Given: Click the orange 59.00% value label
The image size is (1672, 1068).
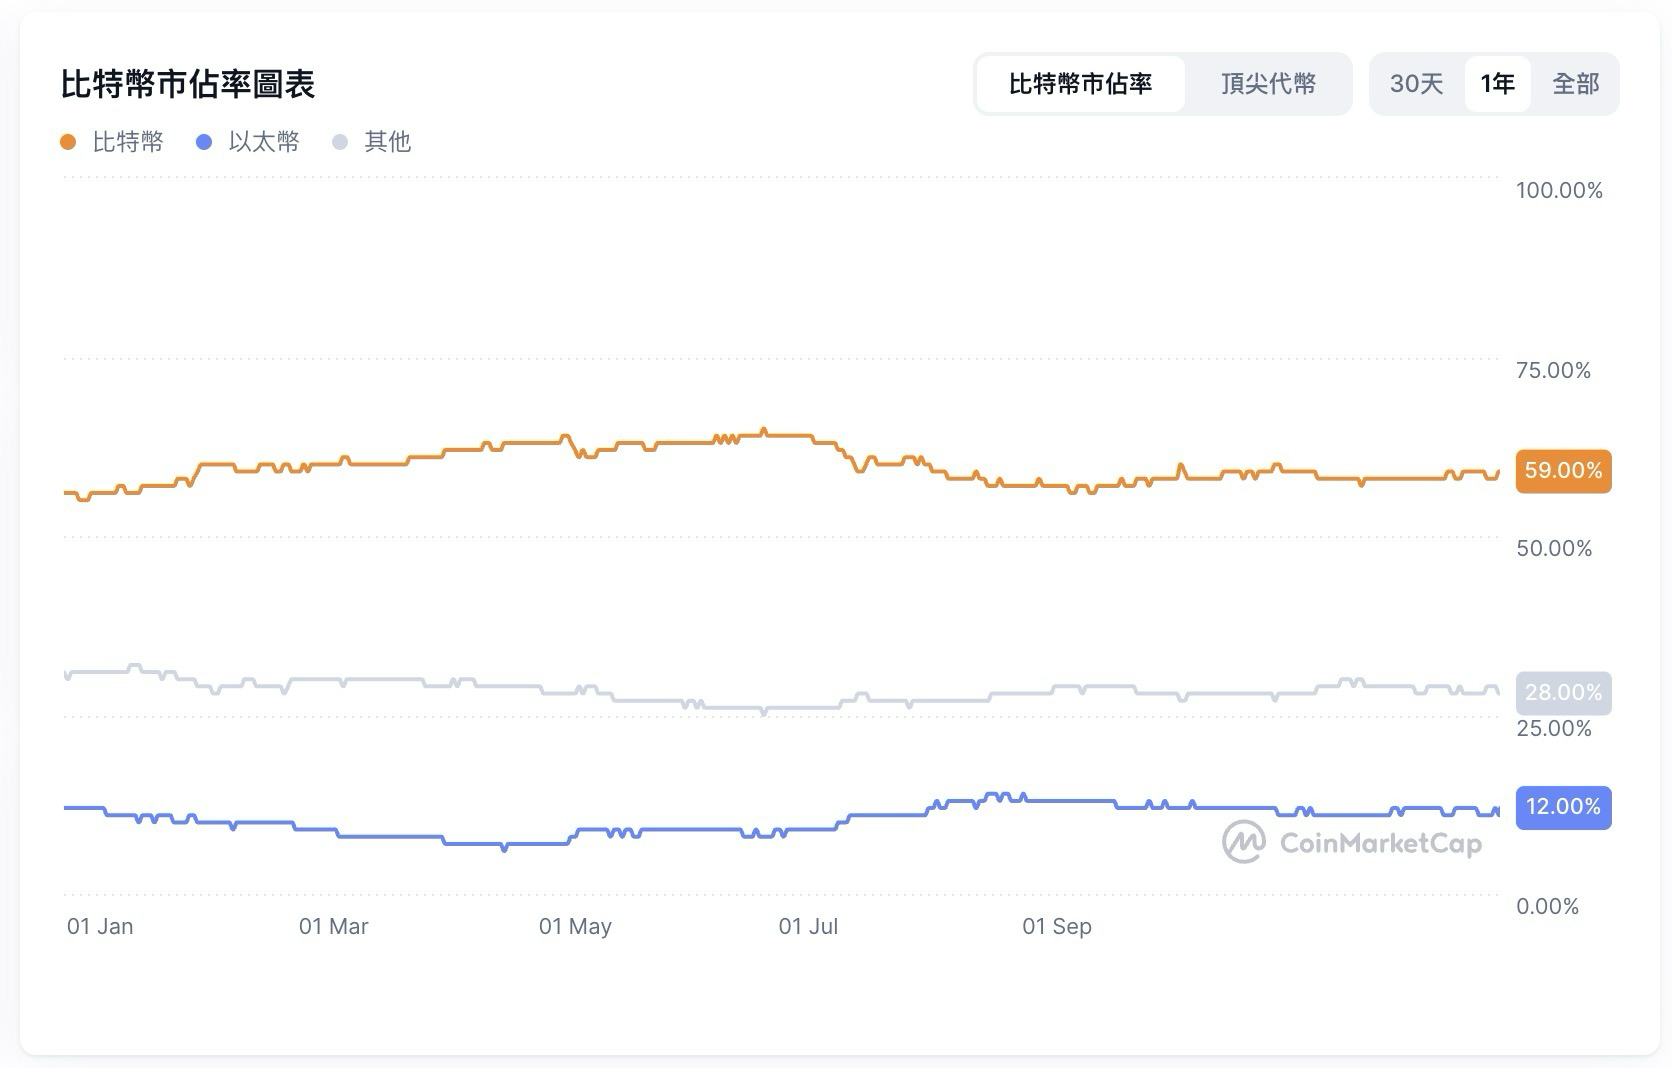Looking at the screenshot, I should point(1563,471).
